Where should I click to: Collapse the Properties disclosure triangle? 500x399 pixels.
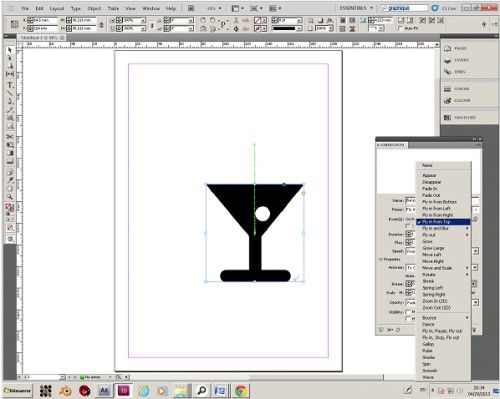point(380,259)
